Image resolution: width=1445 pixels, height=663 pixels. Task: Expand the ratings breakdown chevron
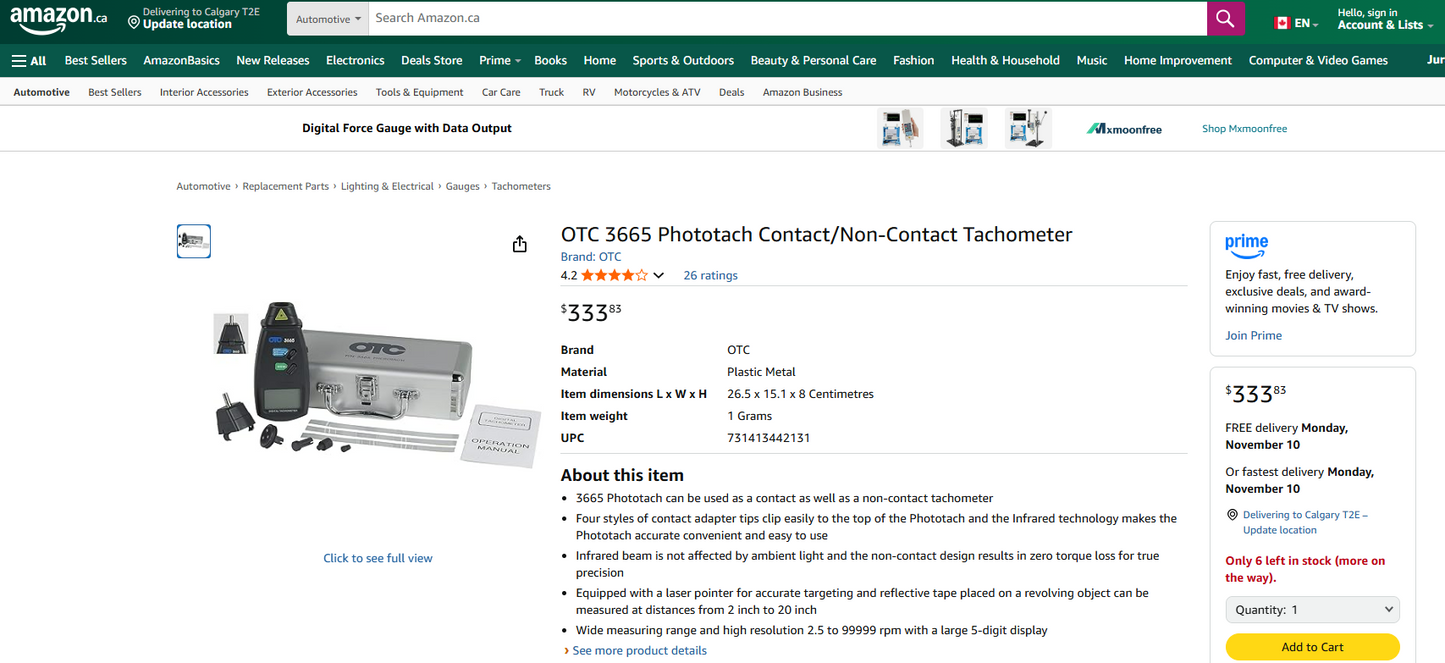click(x=658, y=274)
